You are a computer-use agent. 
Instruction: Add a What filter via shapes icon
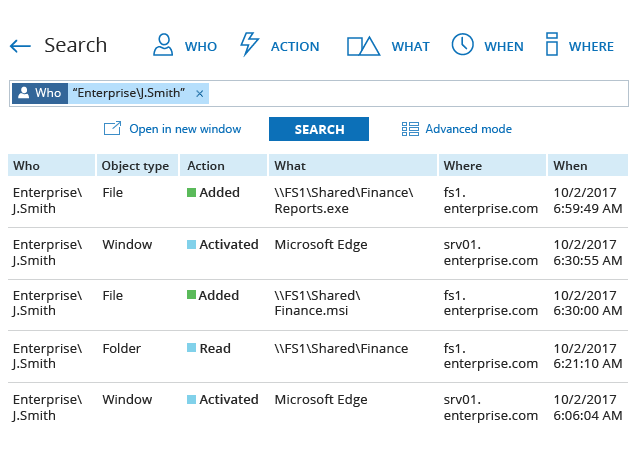[364, 46]
